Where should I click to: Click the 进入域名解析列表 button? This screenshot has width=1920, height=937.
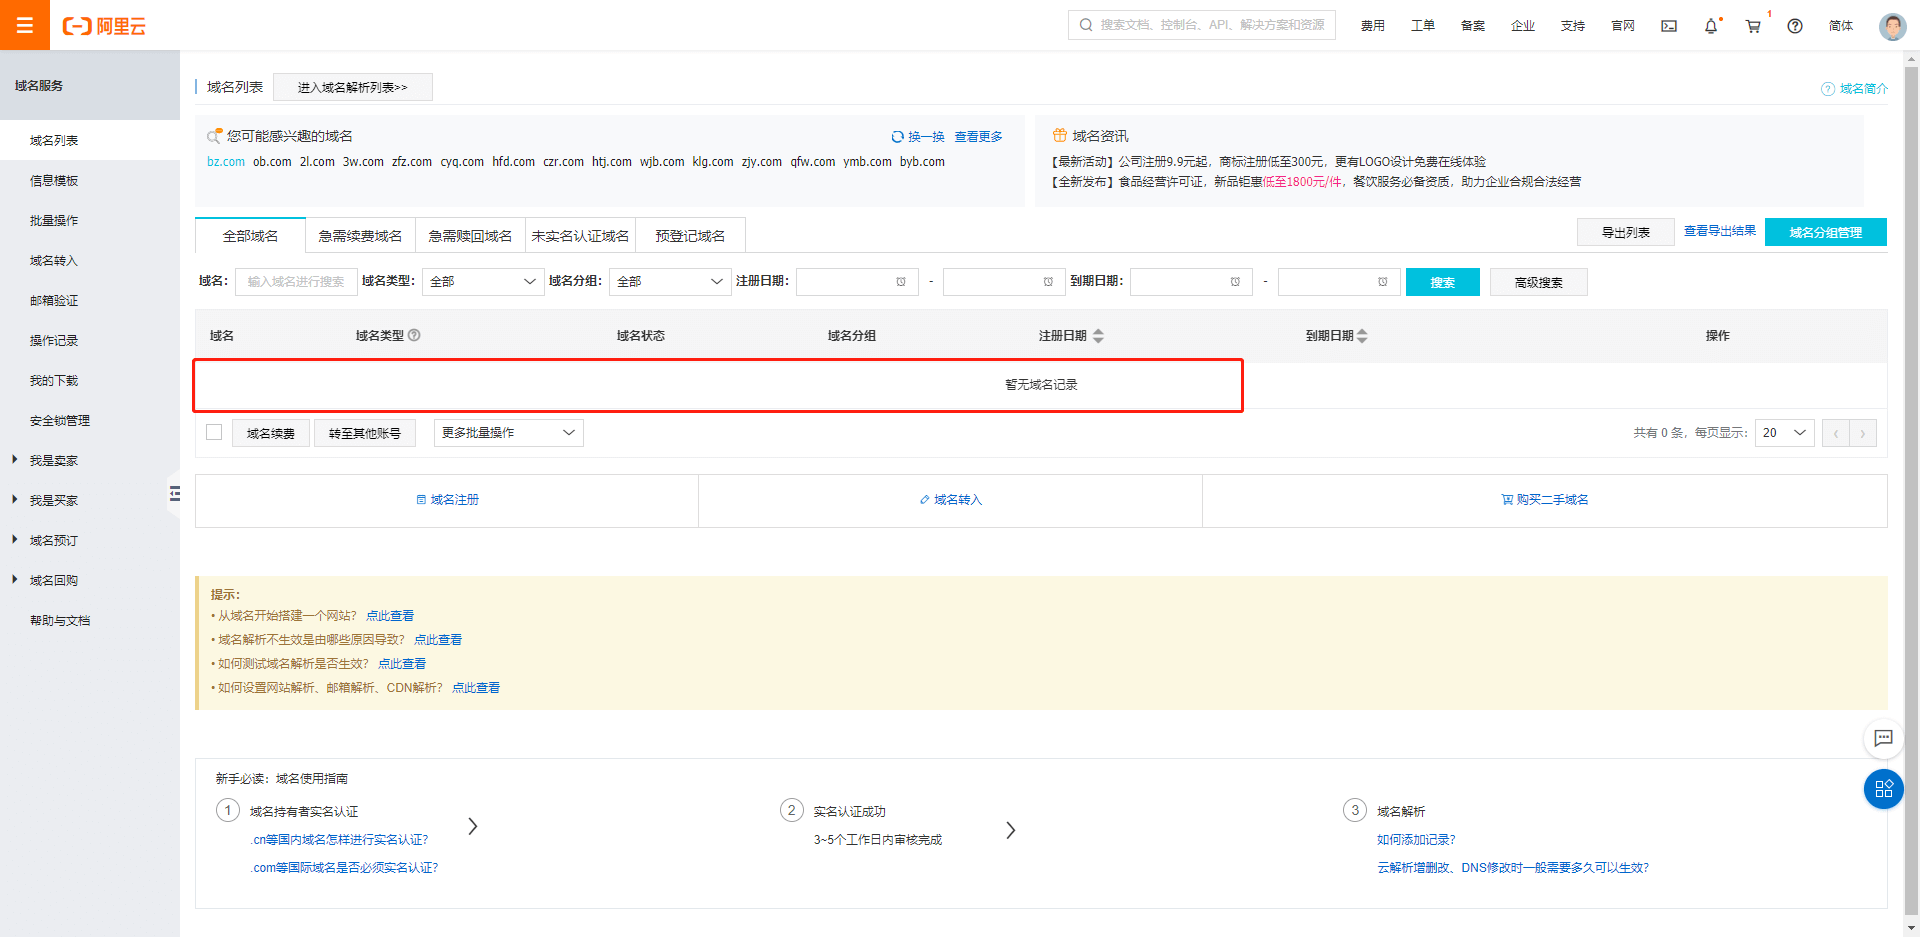click(352, 87)
